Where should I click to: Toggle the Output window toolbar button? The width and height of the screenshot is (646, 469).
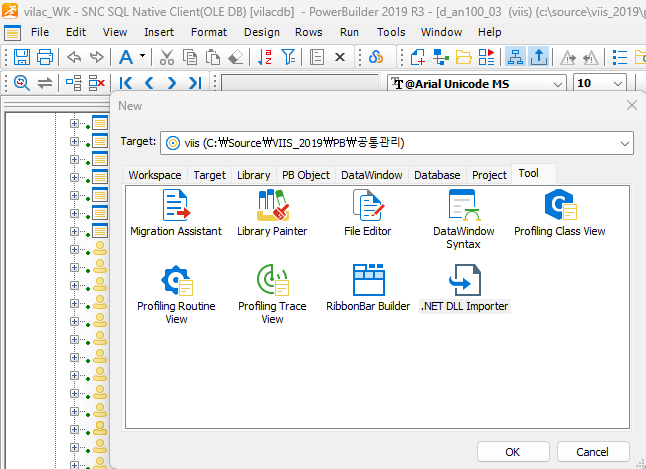point(538,57)
